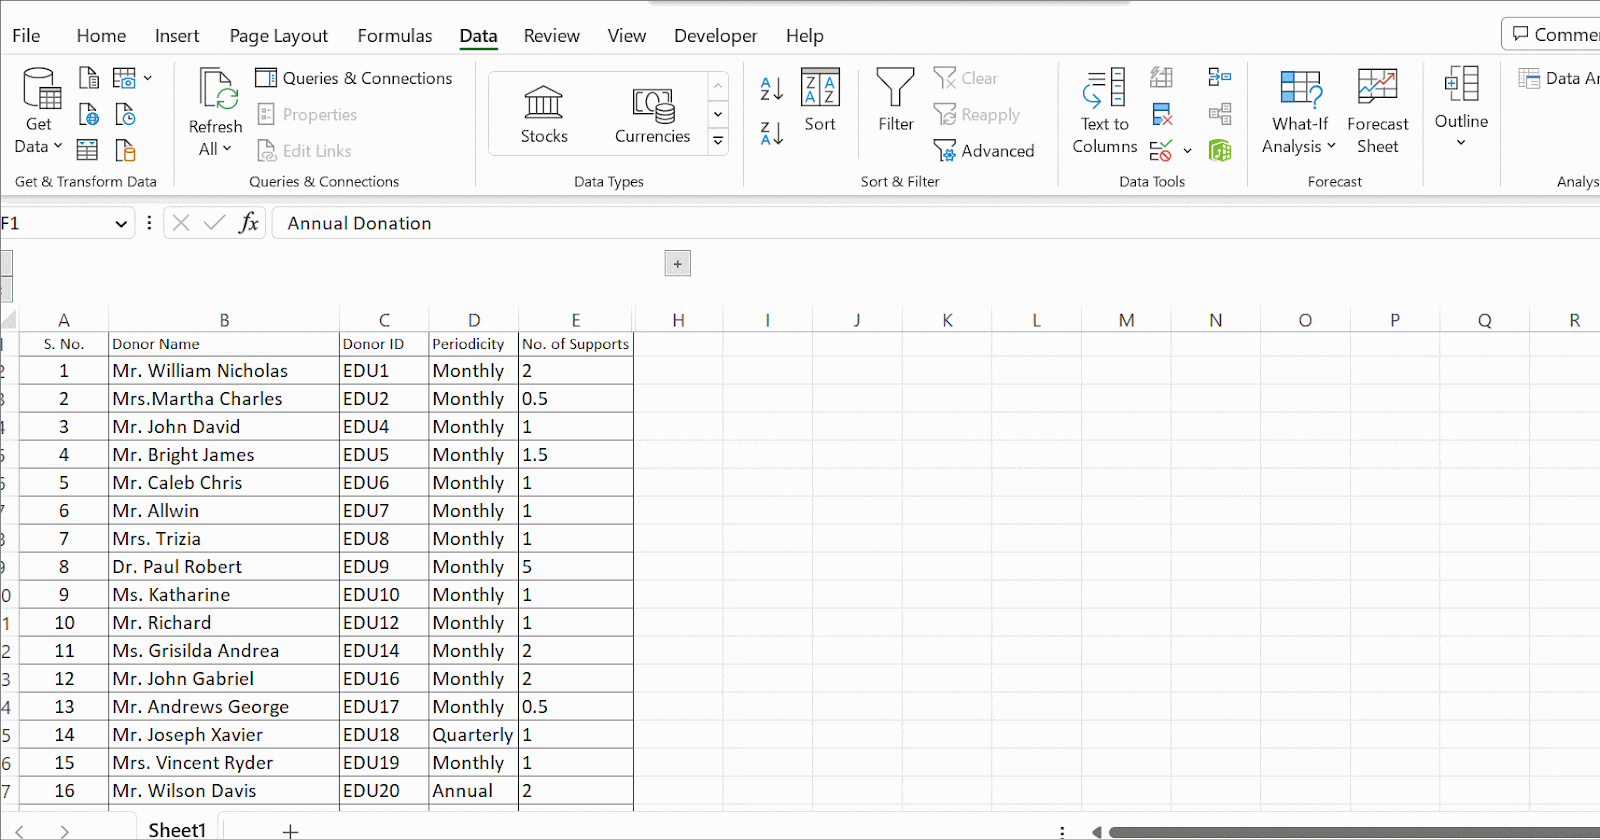Click the Sort Z to A icon
Image resolution: width=1600 pixels, height=840 pixels.
[771, 133]
